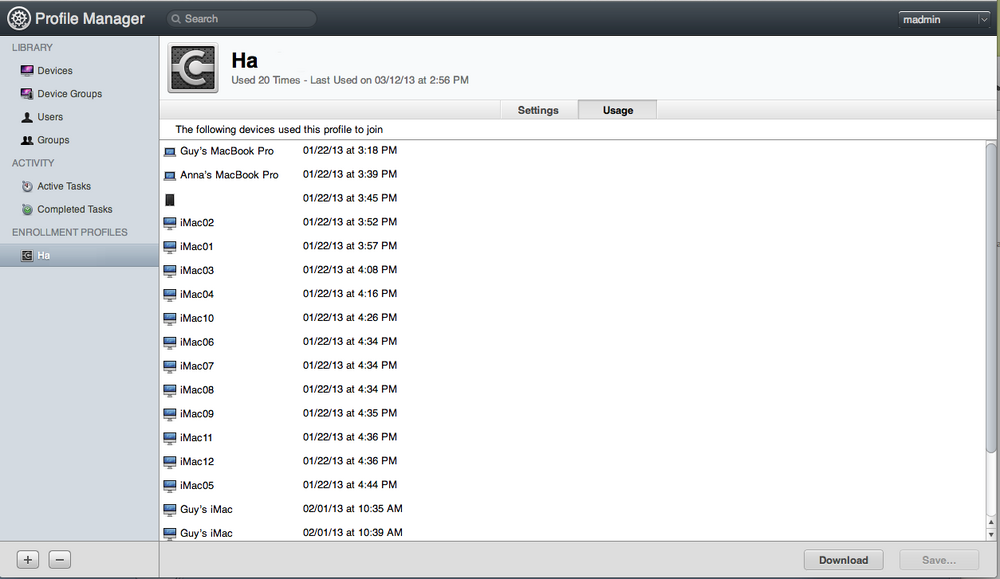Click the iMac10 computer icon
Image resolution: width=1000 pixels, height=579 pixels.
click(x=170, y=319)
